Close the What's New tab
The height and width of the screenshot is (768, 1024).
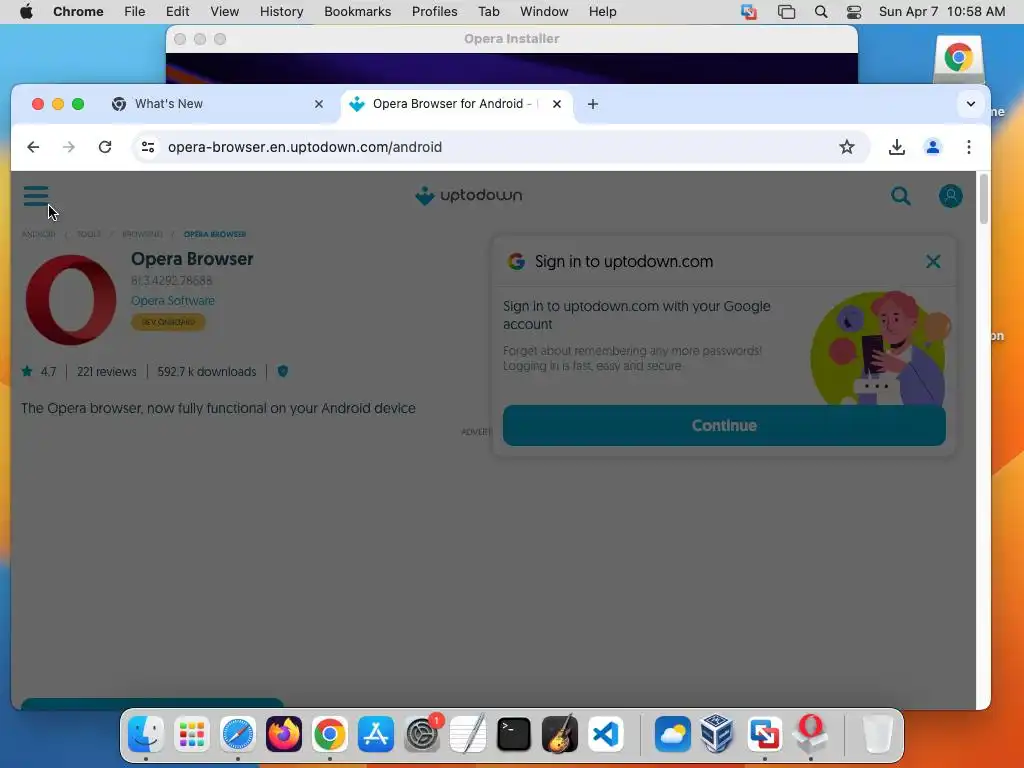(x=319, y=104)
